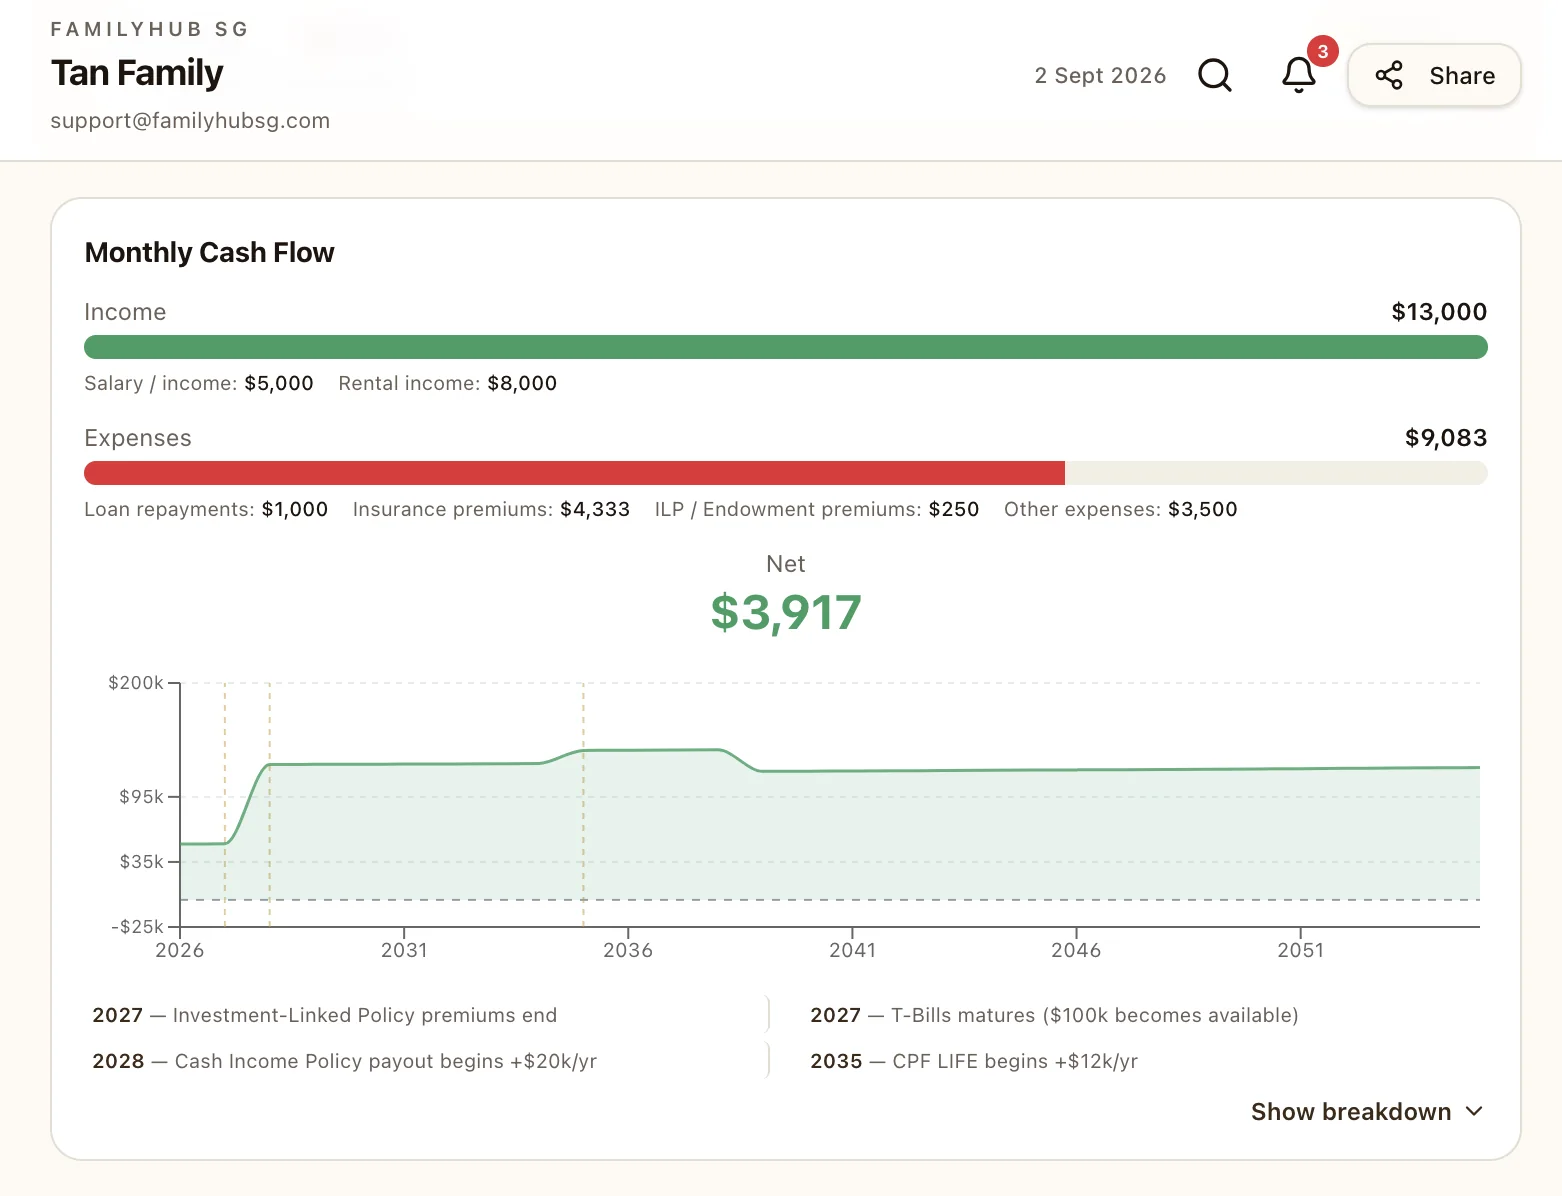Select ILP / Endowment premiums: $250 entry
Viewport: 1562px width, 1196px height.
pyautogui.click(x=817, y=509)
